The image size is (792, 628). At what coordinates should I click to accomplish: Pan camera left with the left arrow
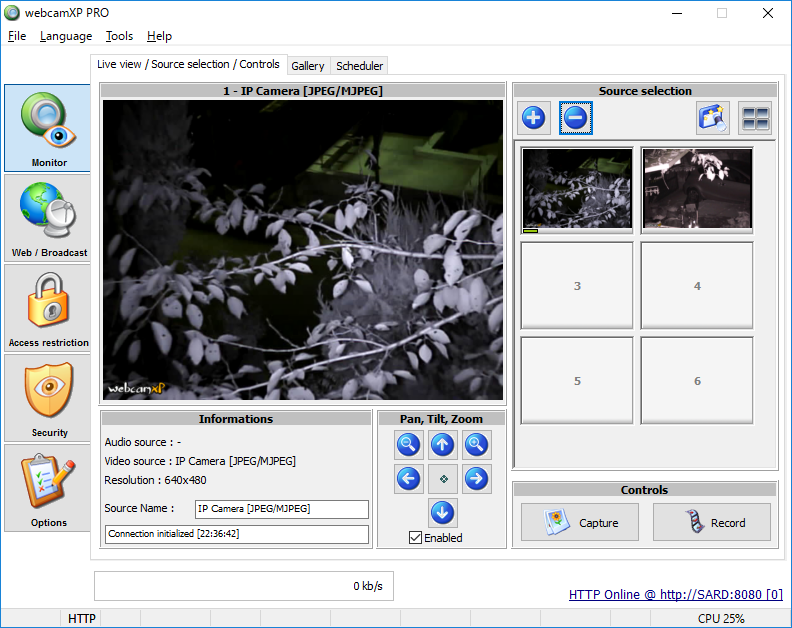pyautogui.click(x=408, y=478)
